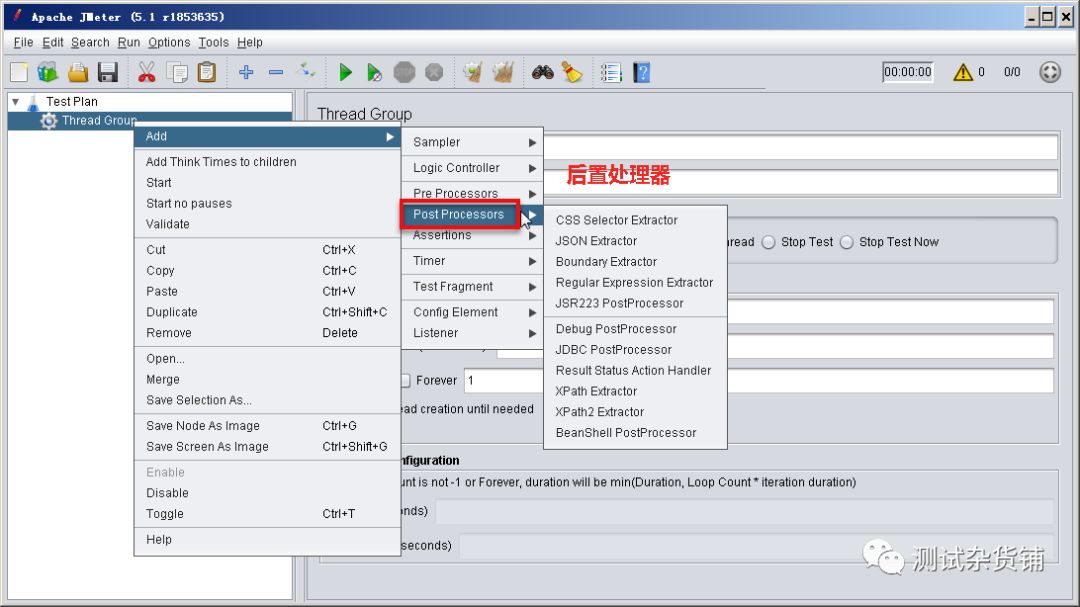
Task: Toggle the Forever checkbox
Action: tap(406, 380)
